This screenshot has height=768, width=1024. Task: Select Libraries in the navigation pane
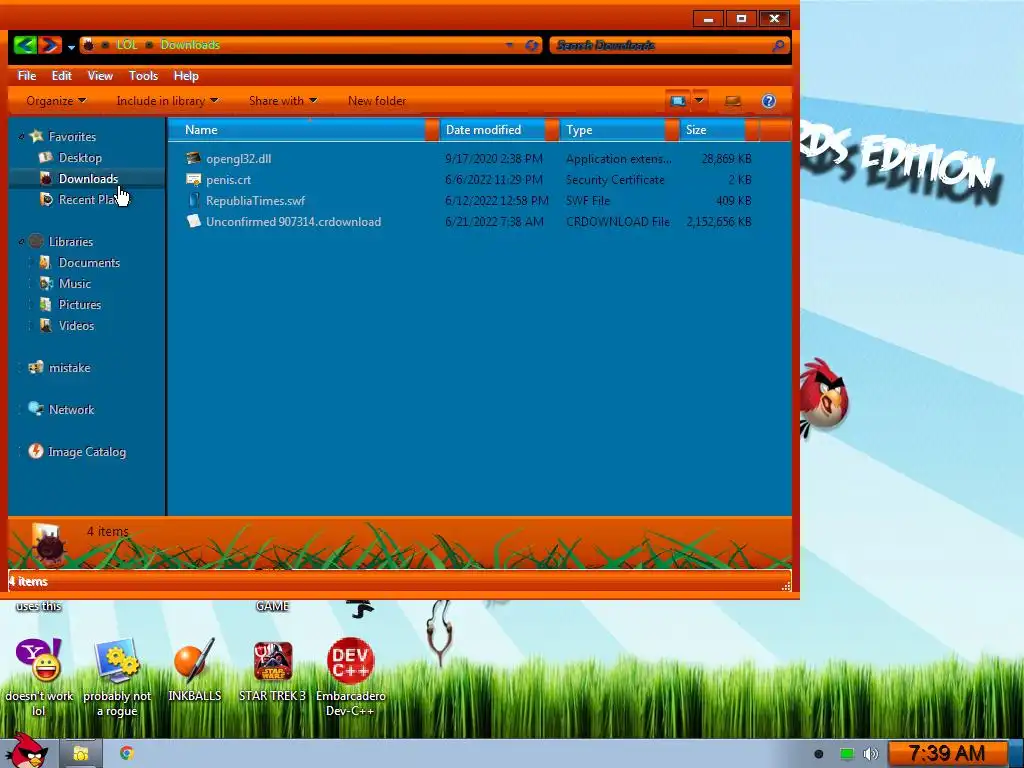pos(71,242)
